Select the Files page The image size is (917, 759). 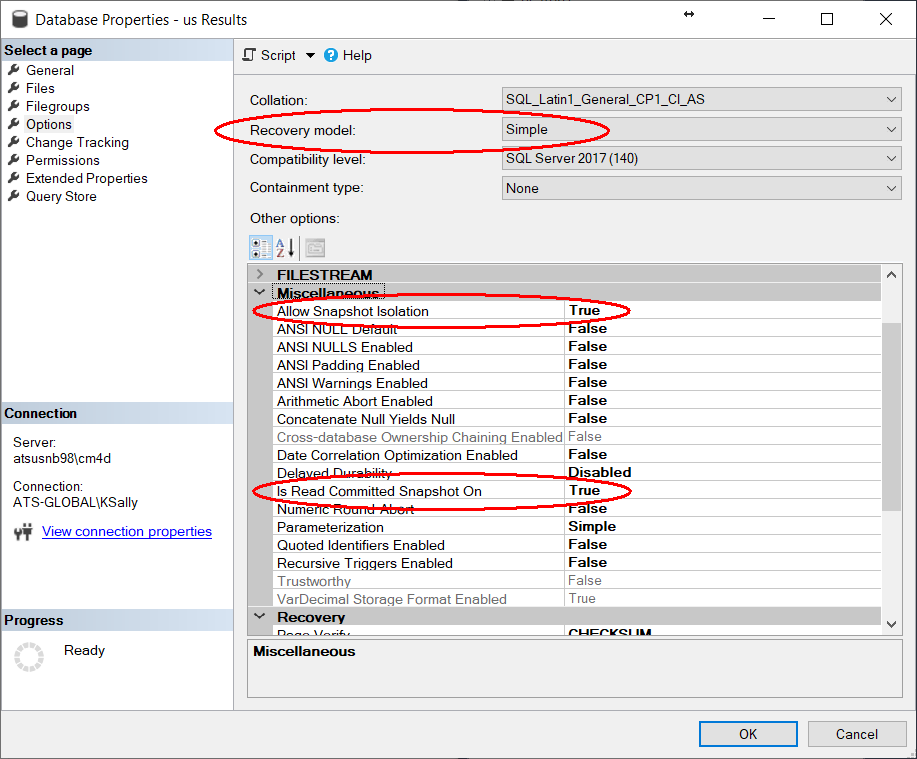(40, 88)
